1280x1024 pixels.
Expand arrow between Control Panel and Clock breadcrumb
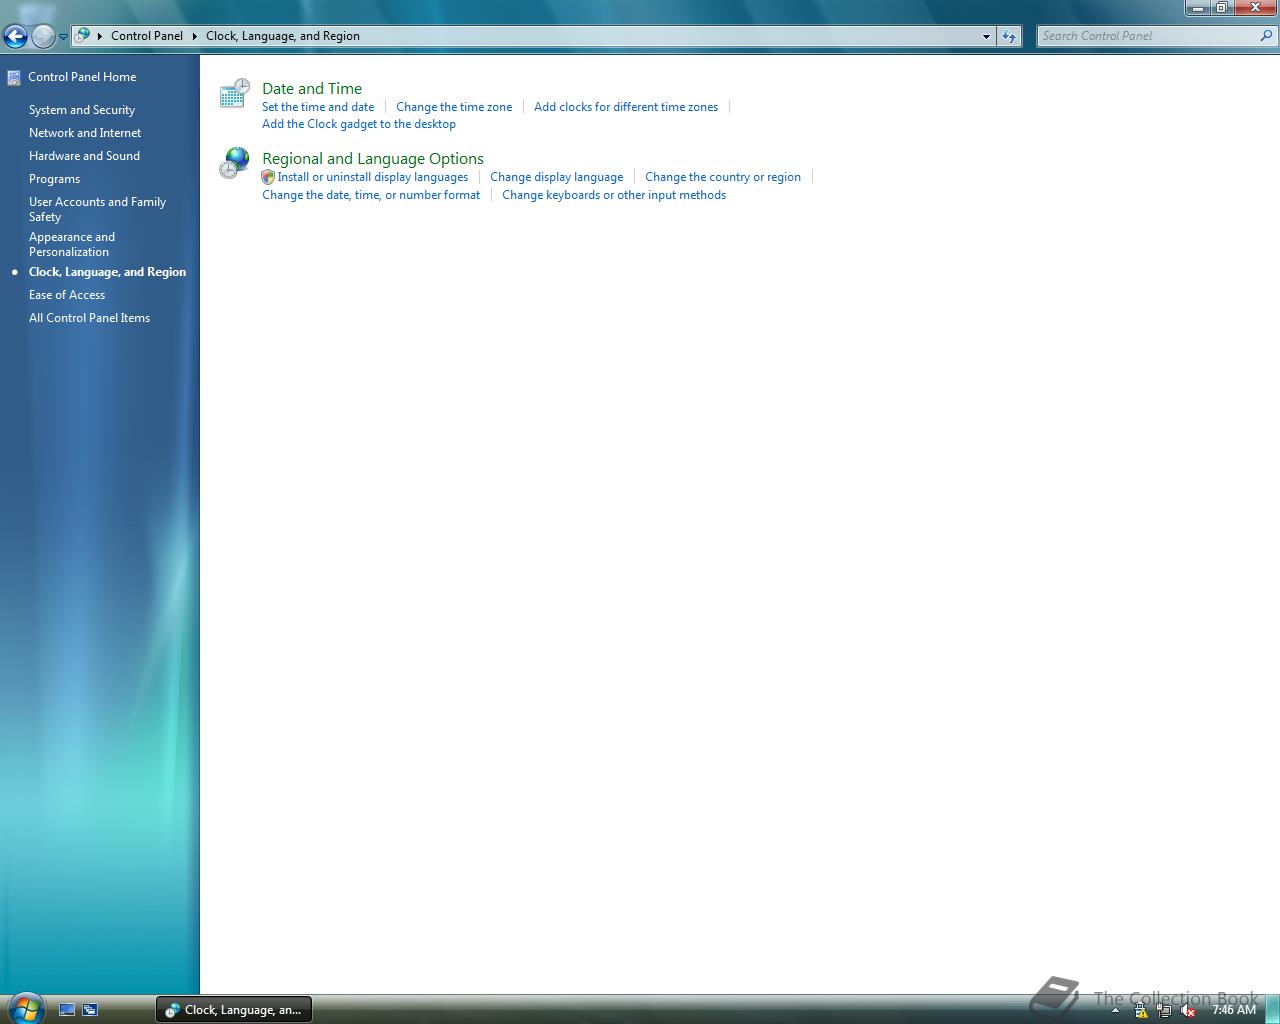(195, 36)
